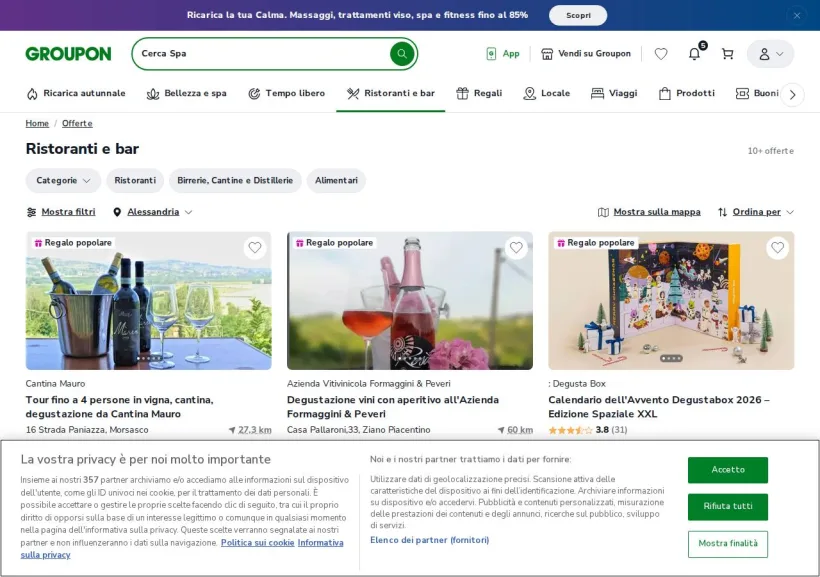Open Calendario dell'Avvento Degustabox title
This screenshot has width=820, height=577.
[x=659, y=406]
